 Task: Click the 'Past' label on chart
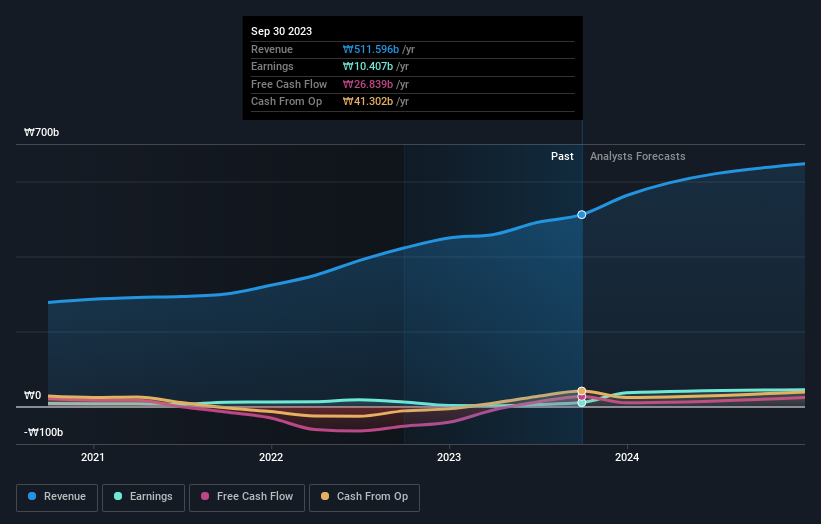point(562,156)
